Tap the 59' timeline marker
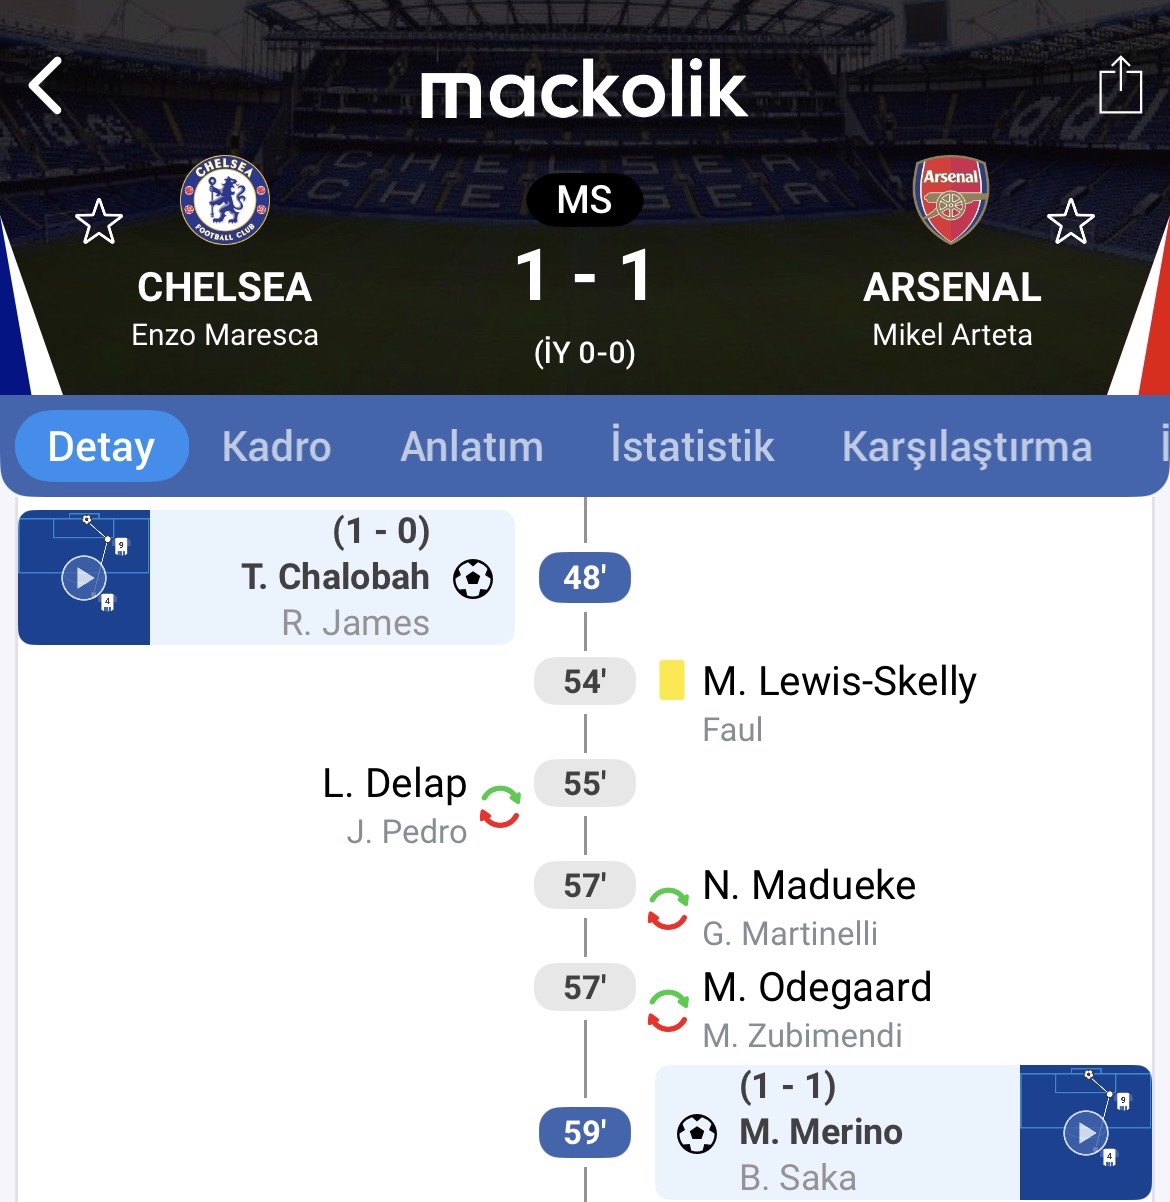This screenshot has width=1170, height=1202. point(585,1132)
